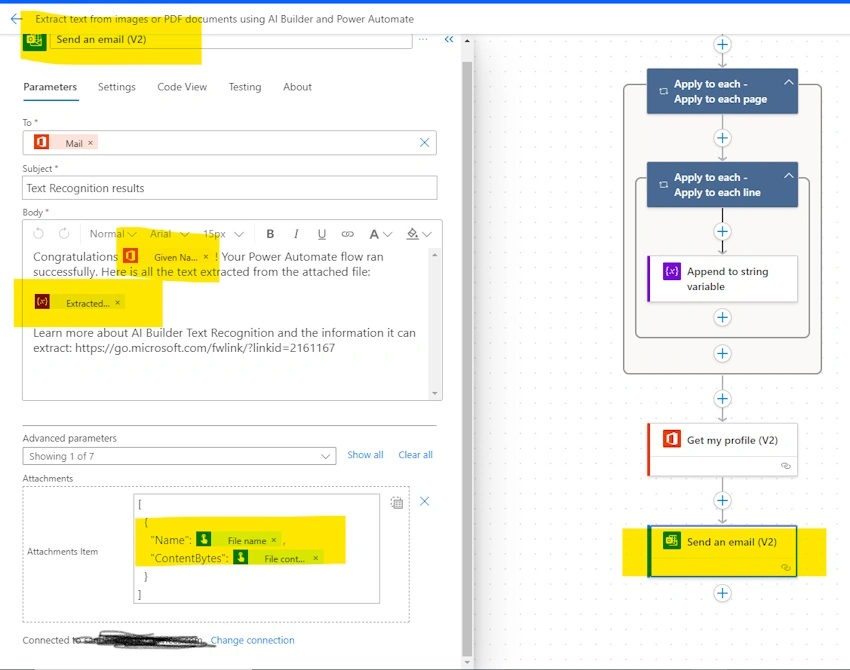The image size is (850, 670).
Task: Open the font color picker (A icon)
Action: [380, 234]
